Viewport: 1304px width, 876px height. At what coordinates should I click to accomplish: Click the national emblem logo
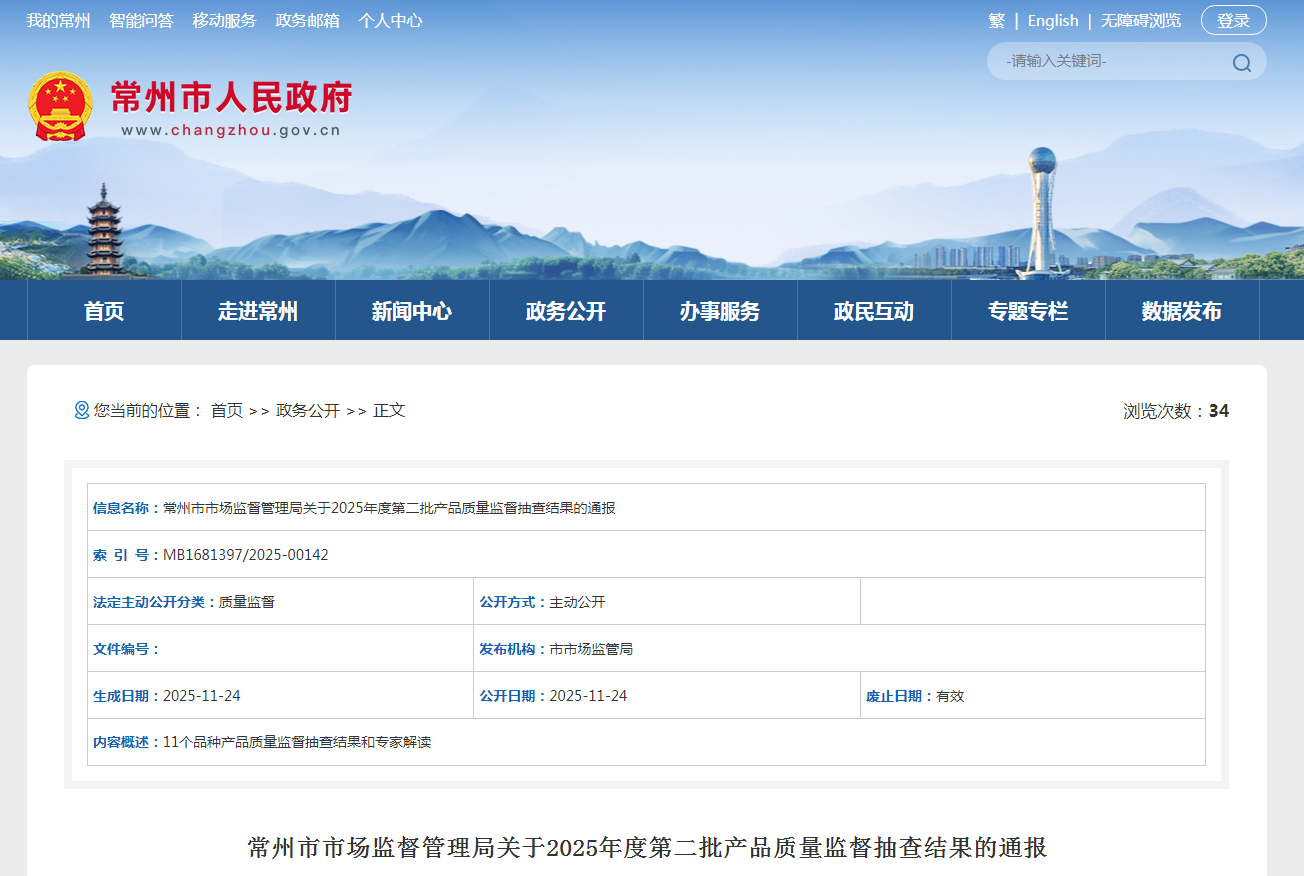60,106
